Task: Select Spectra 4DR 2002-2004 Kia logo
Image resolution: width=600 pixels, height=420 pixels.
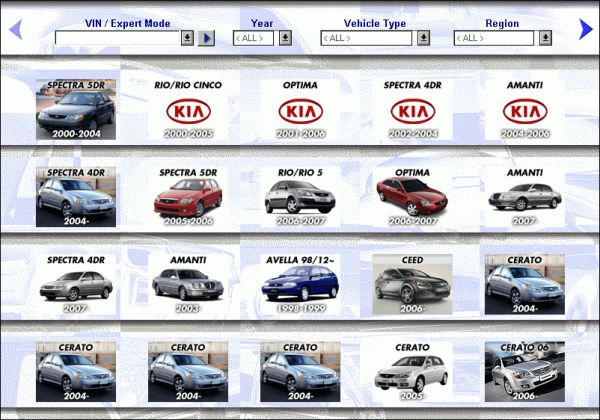Action: click(412, 109)
